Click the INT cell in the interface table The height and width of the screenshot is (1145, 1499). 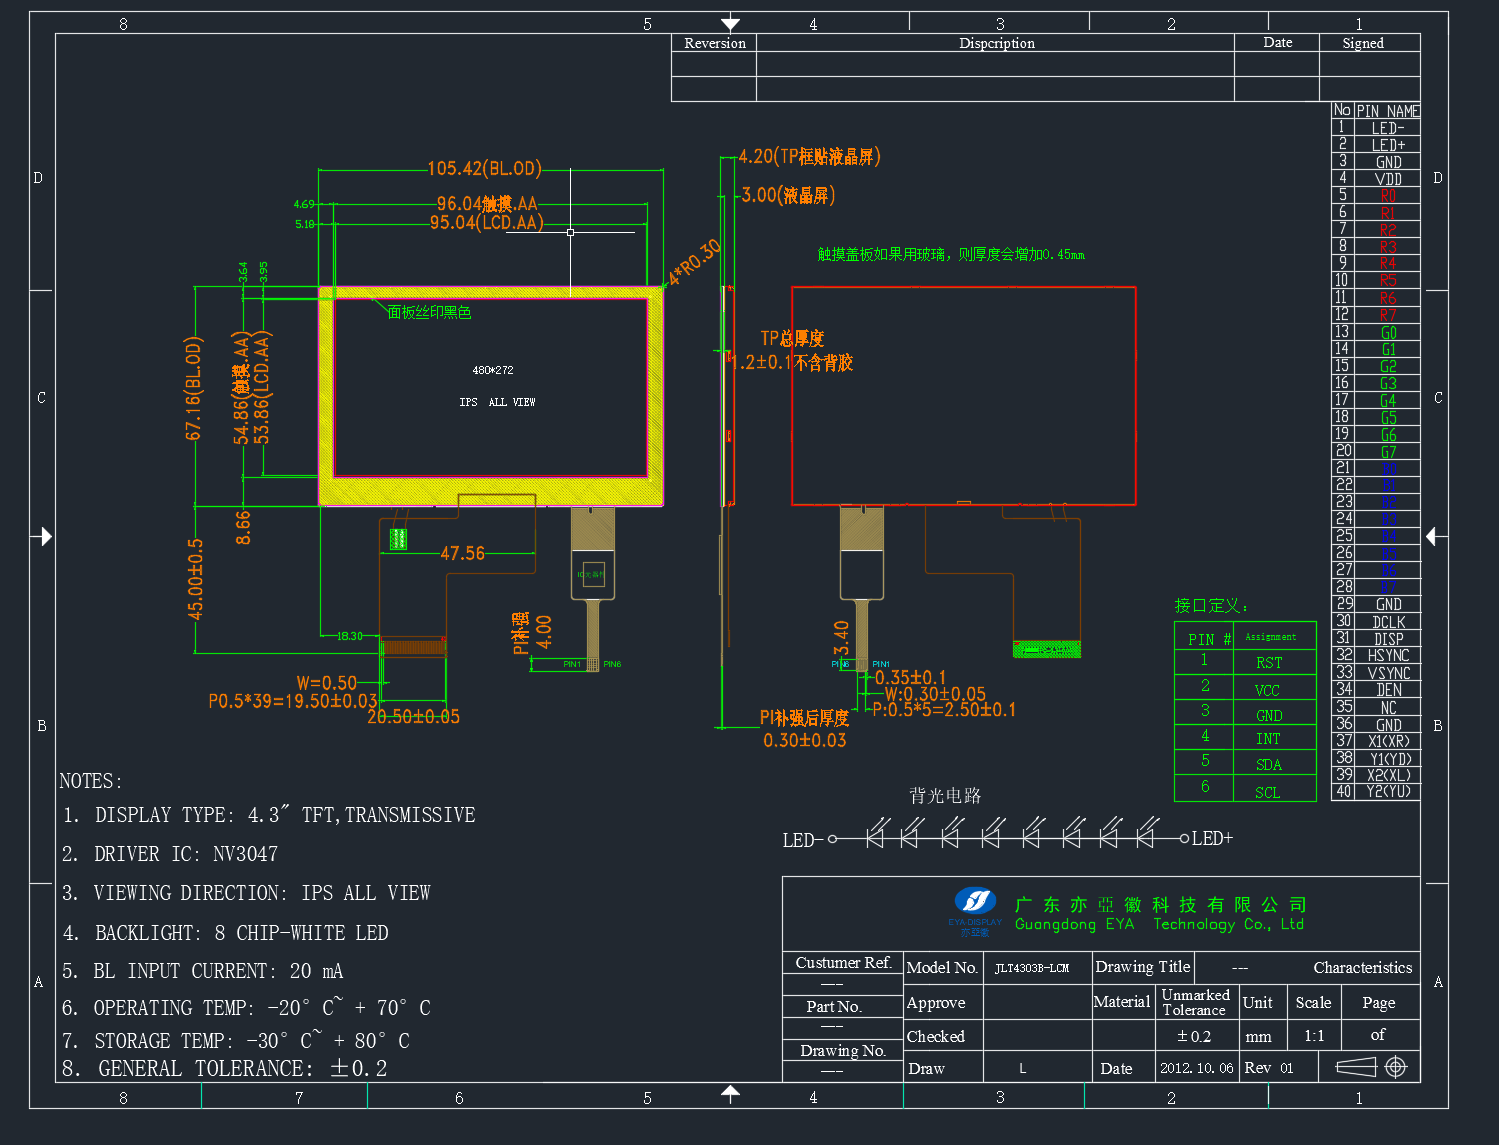click(x=1268, y=738)
